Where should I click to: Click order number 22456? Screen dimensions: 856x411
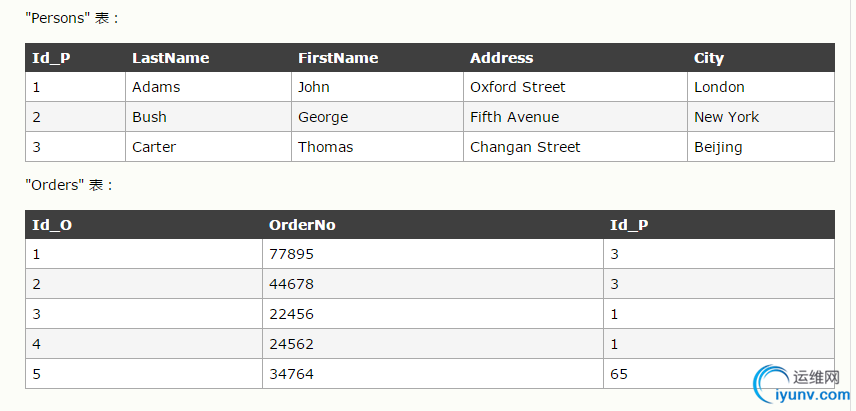(291, 314)
